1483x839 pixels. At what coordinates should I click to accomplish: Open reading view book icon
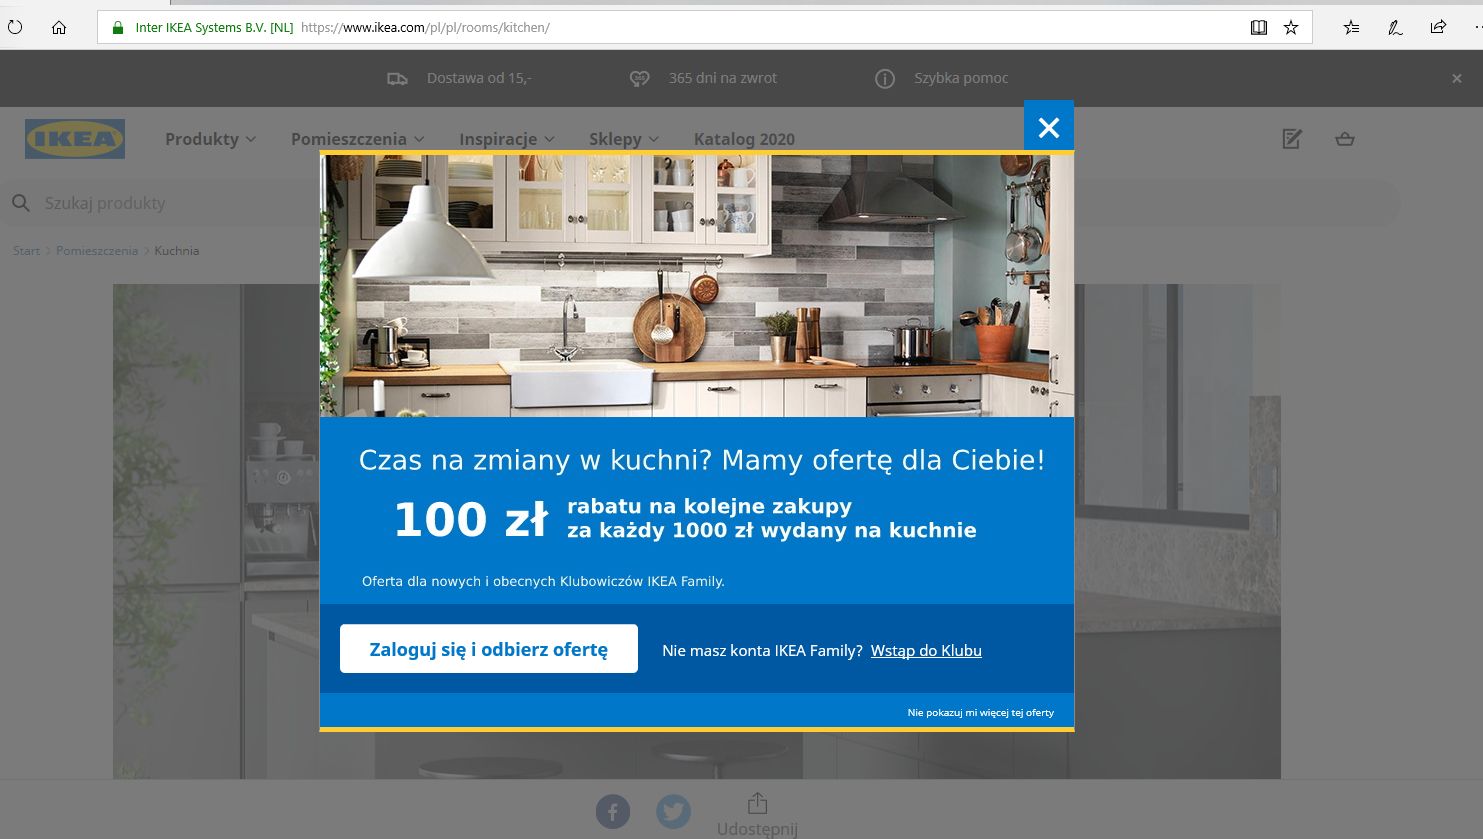[x=1259, y=28]
